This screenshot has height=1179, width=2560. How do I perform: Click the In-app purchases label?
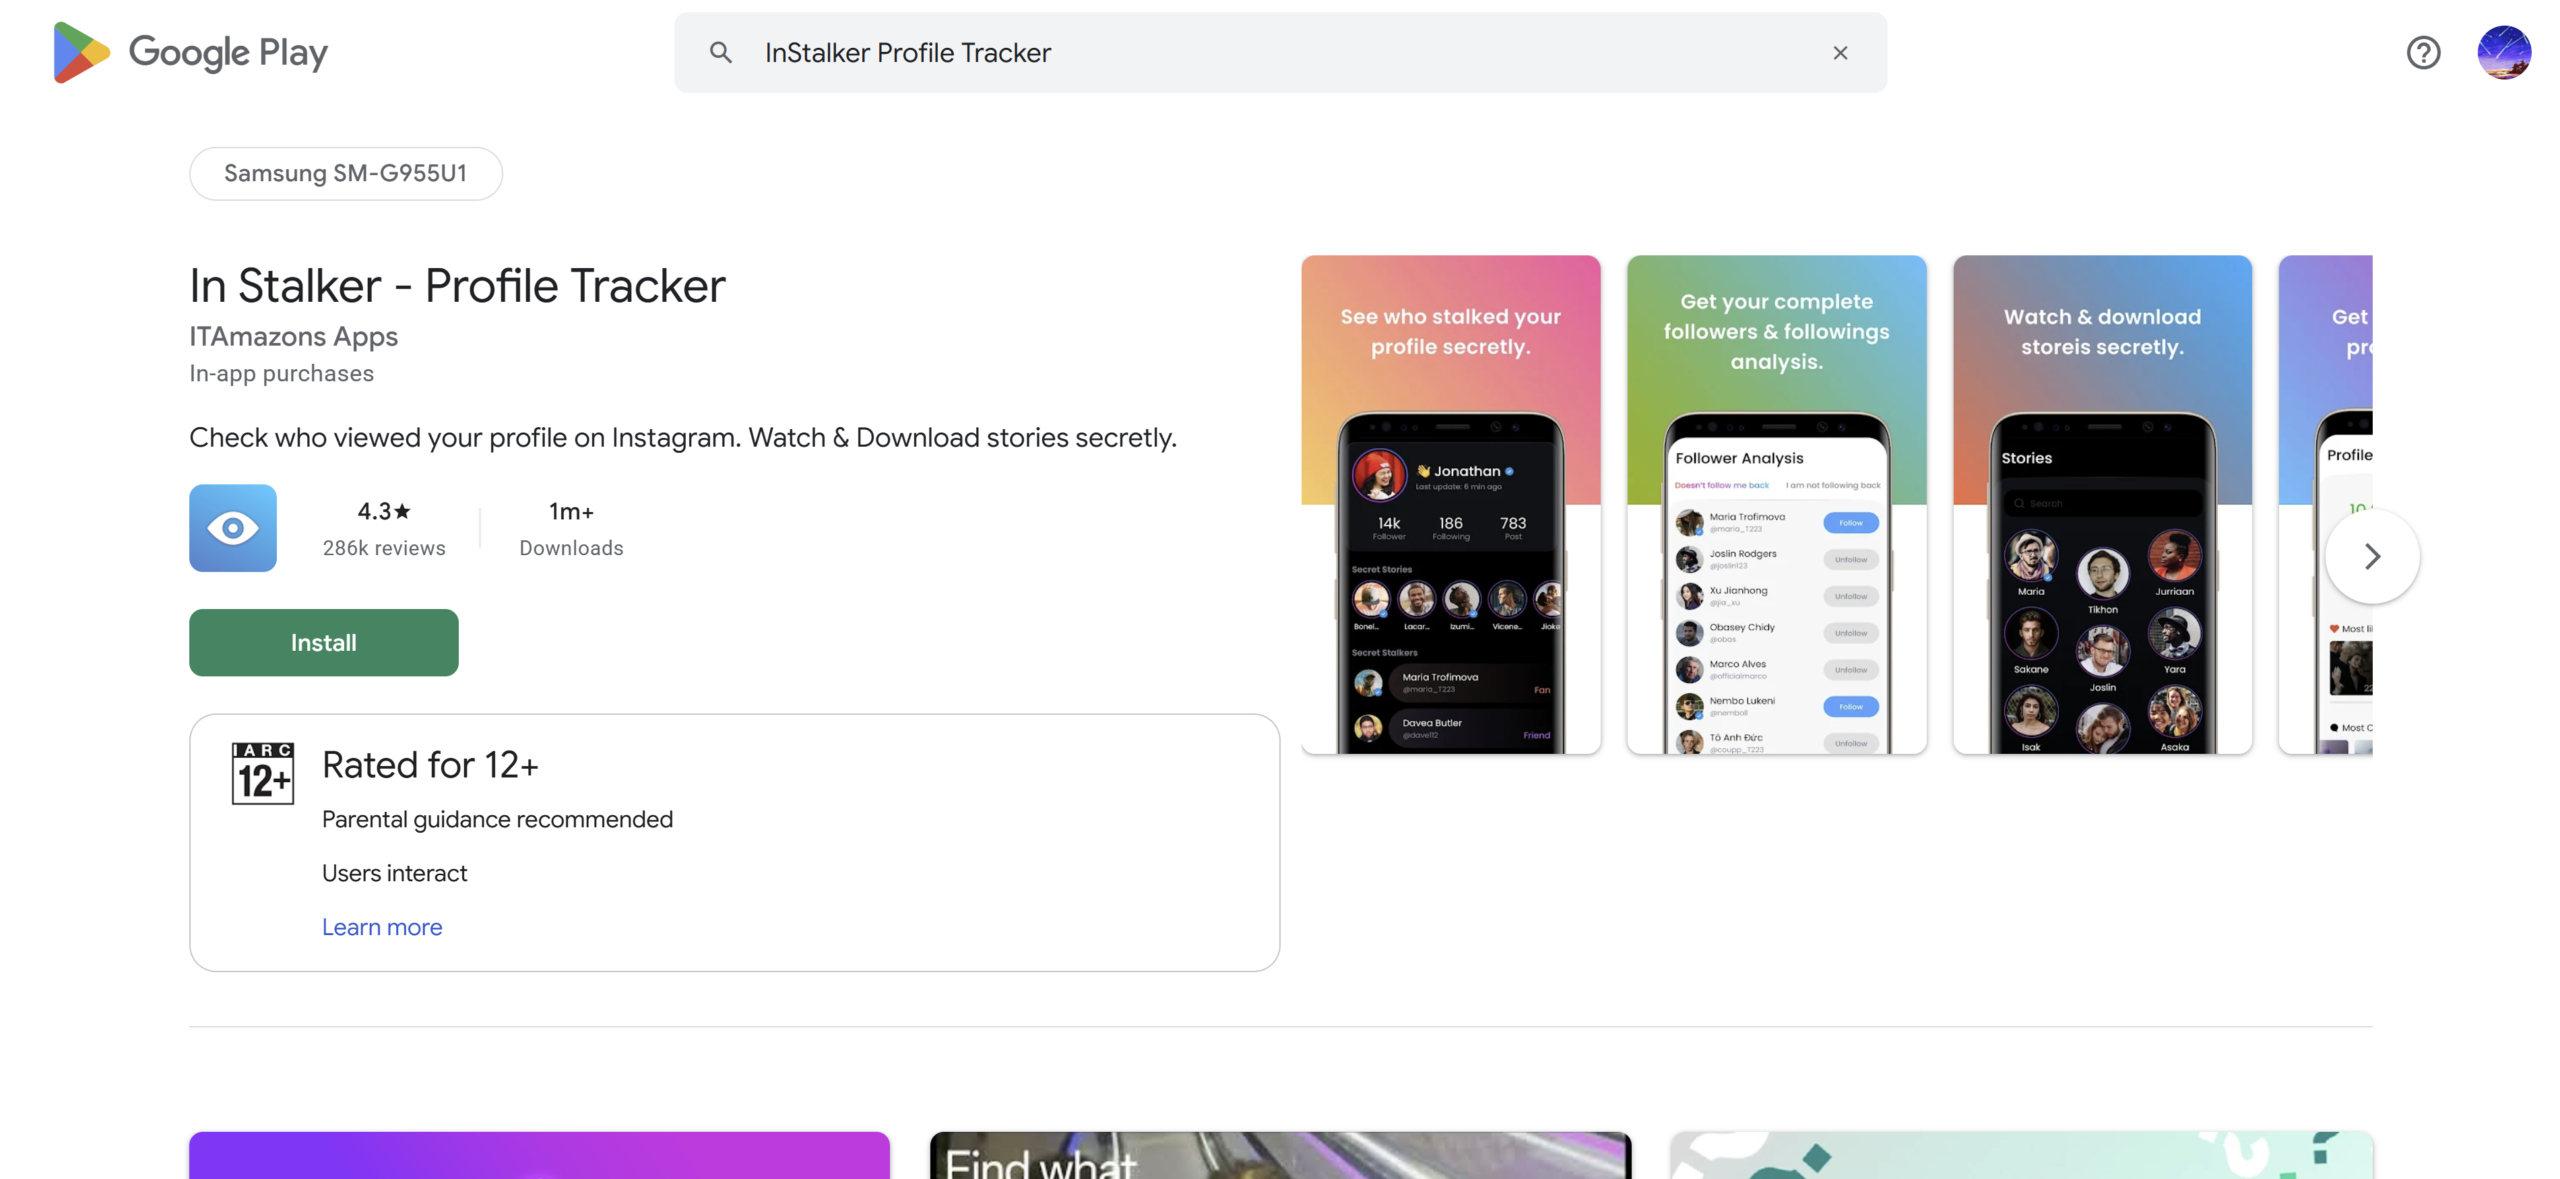pyautogui.click(x=281, y=373)
